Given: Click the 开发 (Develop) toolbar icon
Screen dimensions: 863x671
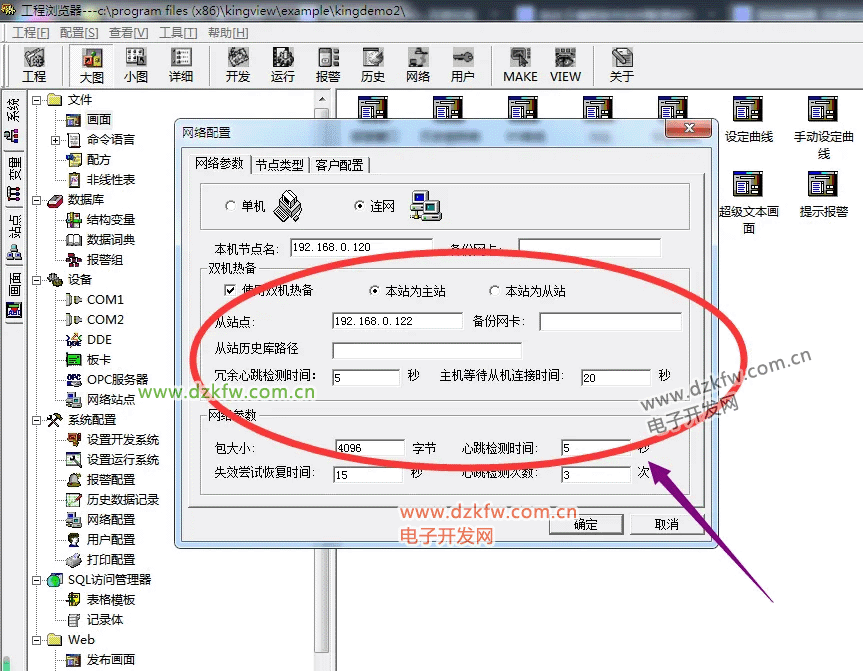Looking at the screenshot, I should [x=238, y=65].
